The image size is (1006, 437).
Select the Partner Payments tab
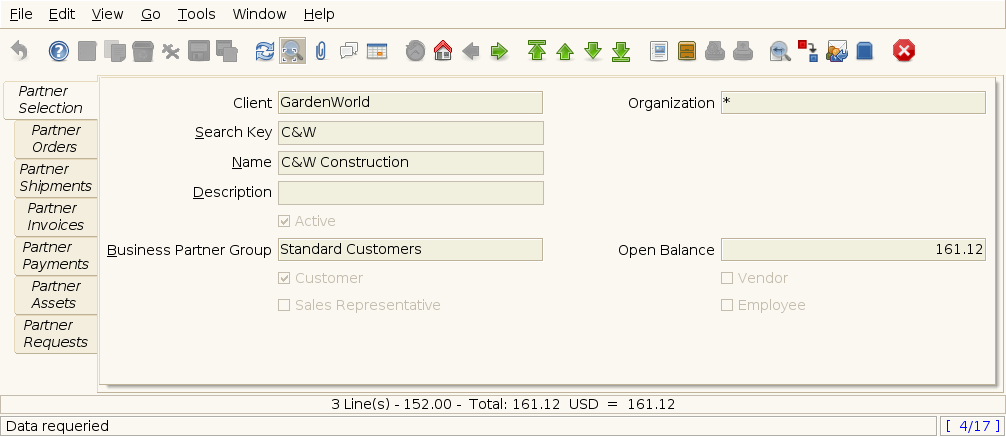click(x=56, y=256)
